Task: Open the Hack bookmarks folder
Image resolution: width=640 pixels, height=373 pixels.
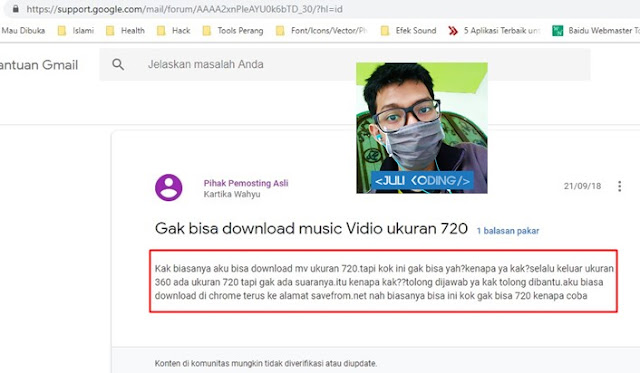Action: point(174,31)
